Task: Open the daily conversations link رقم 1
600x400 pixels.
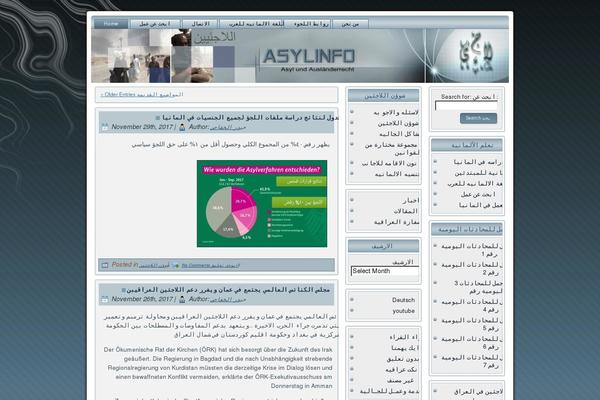Action: click(x=471, y=250)
